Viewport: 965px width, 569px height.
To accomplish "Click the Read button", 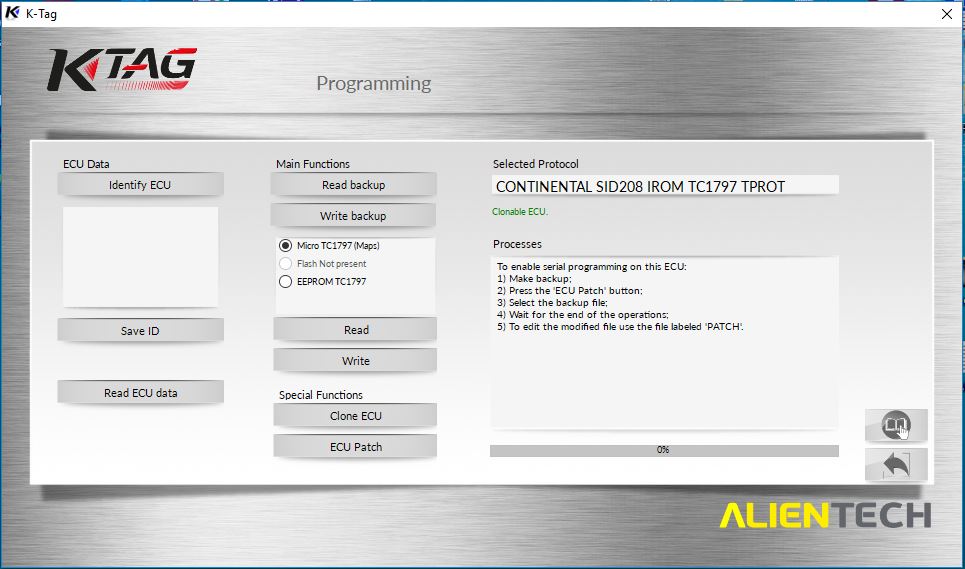I will pyautogui.click(x=355, y=330).
